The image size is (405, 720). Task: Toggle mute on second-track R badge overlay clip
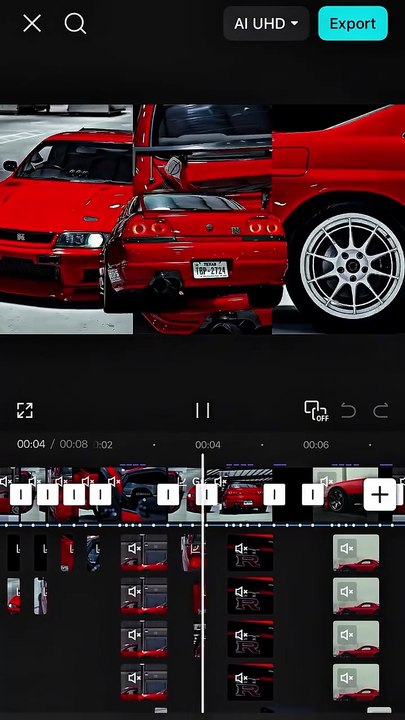point(242,591)
